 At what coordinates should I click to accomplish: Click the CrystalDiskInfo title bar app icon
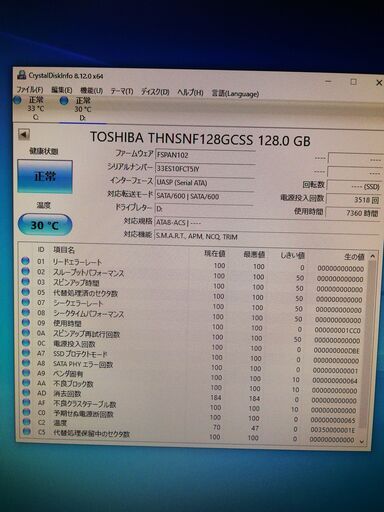point(22,75)
